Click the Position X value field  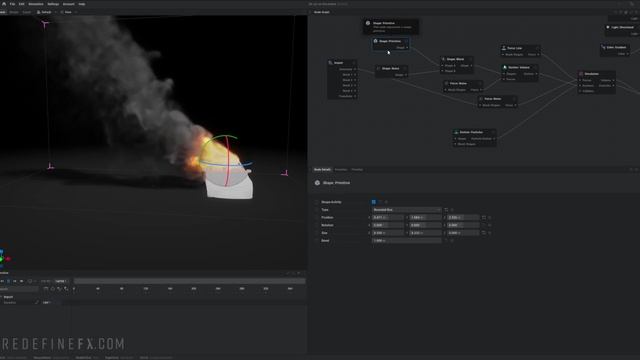coord(387,218)
